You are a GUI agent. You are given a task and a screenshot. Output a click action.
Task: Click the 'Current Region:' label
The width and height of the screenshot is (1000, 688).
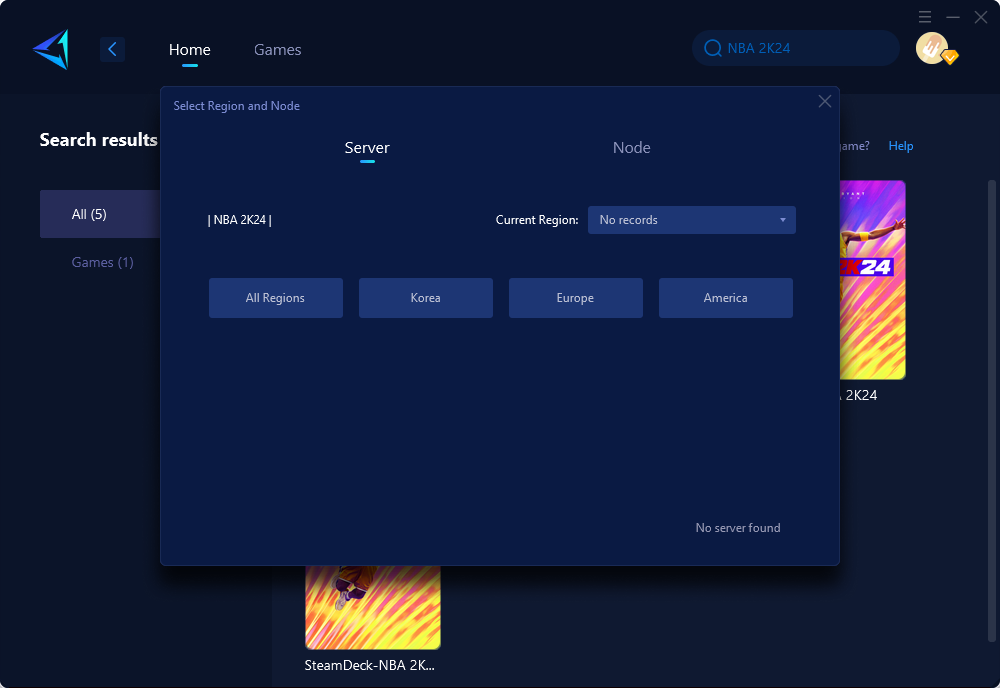[x=537, y=220]
